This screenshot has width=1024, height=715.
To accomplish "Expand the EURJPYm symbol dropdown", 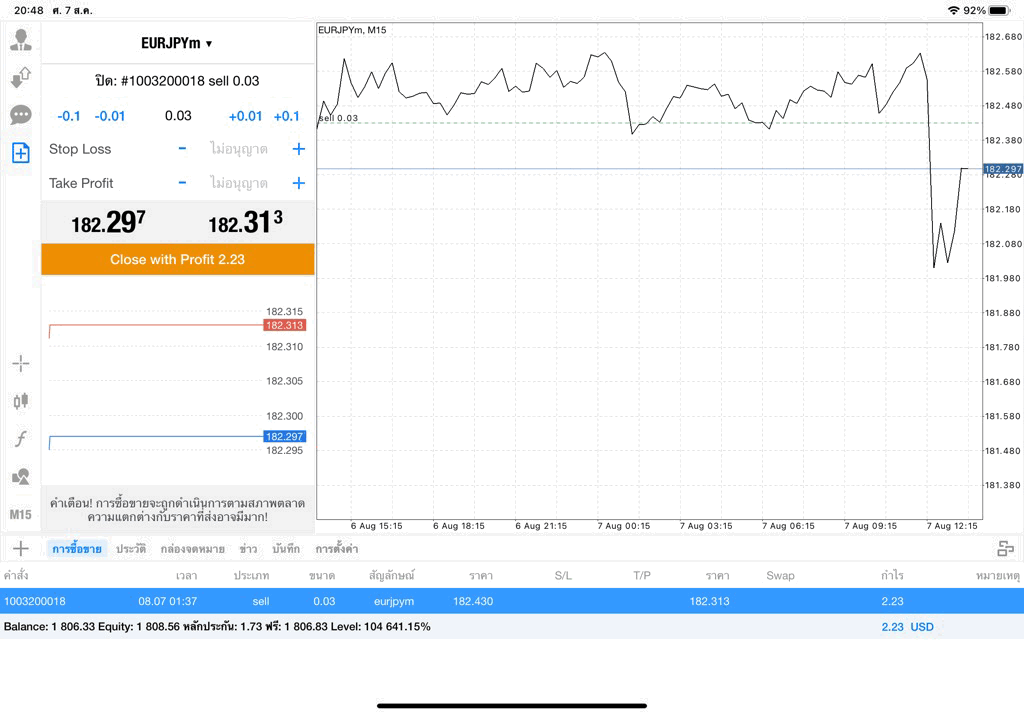I will (x=177, y=43).
